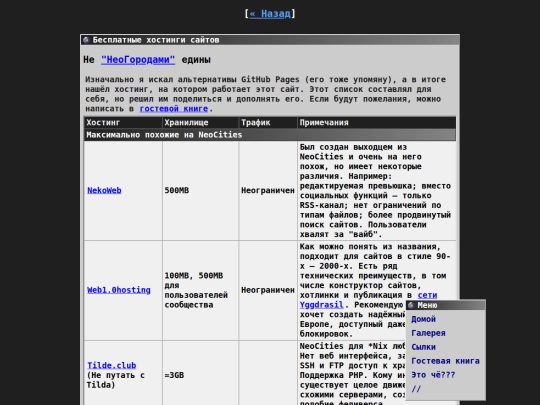Open the NekoWeb hosting link
The height and width of the screenshot is (405, 540).
[104, 190]
